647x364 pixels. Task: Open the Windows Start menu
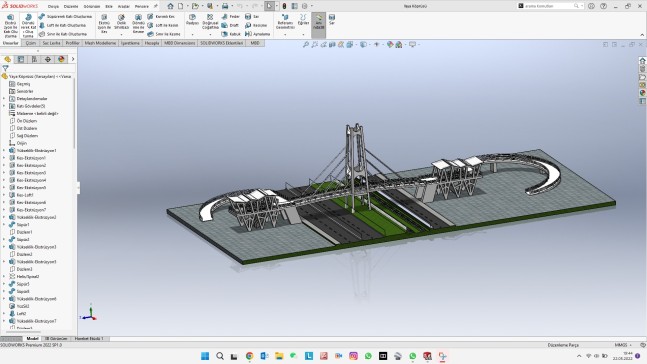pyautogui.click(x=205, y=356)
